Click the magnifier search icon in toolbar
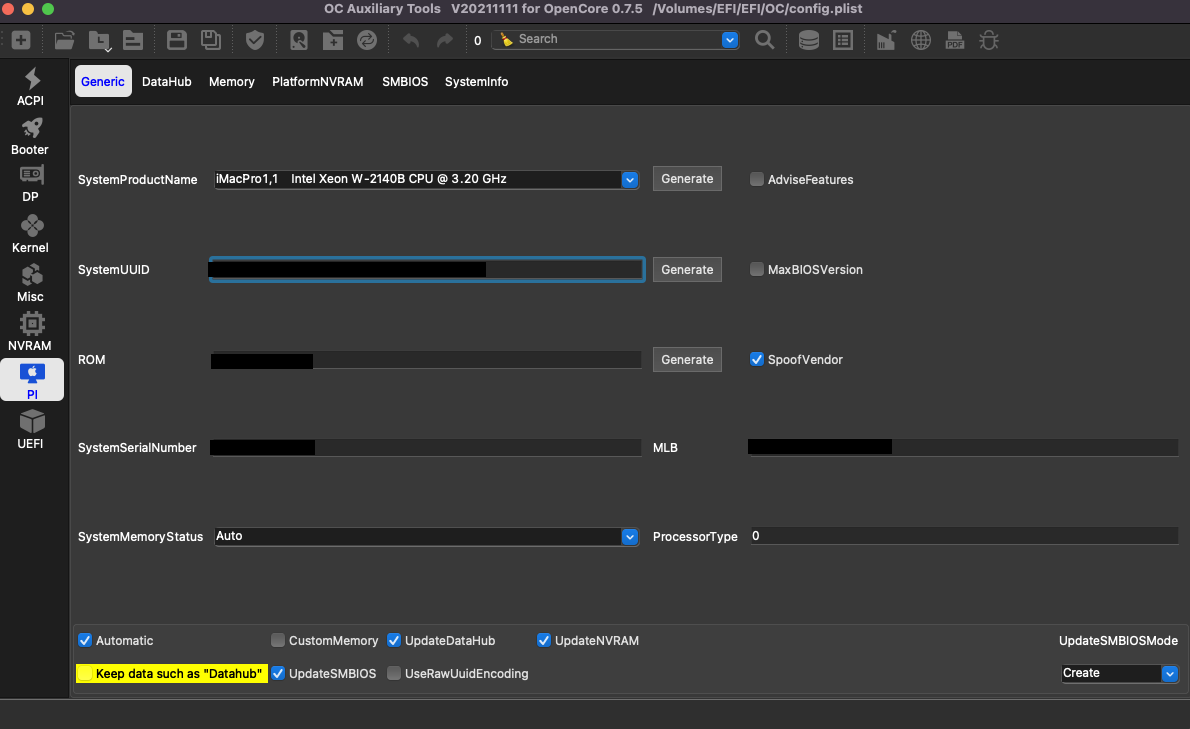Image resolution: width=1190 pixels, height=729 pixels. coord(764,40)
